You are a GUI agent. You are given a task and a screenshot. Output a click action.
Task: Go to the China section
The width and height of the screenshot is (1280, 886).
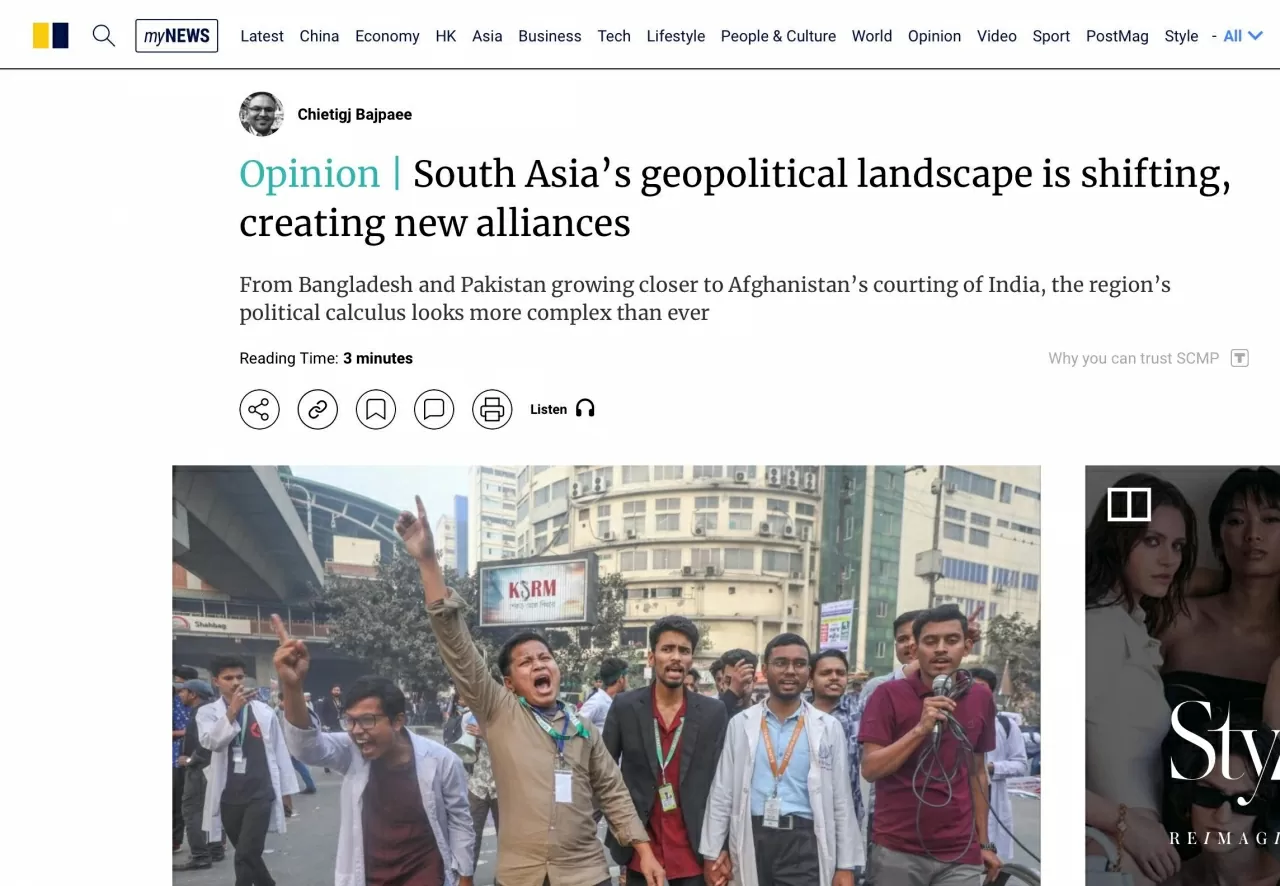(x=319, y=36)
